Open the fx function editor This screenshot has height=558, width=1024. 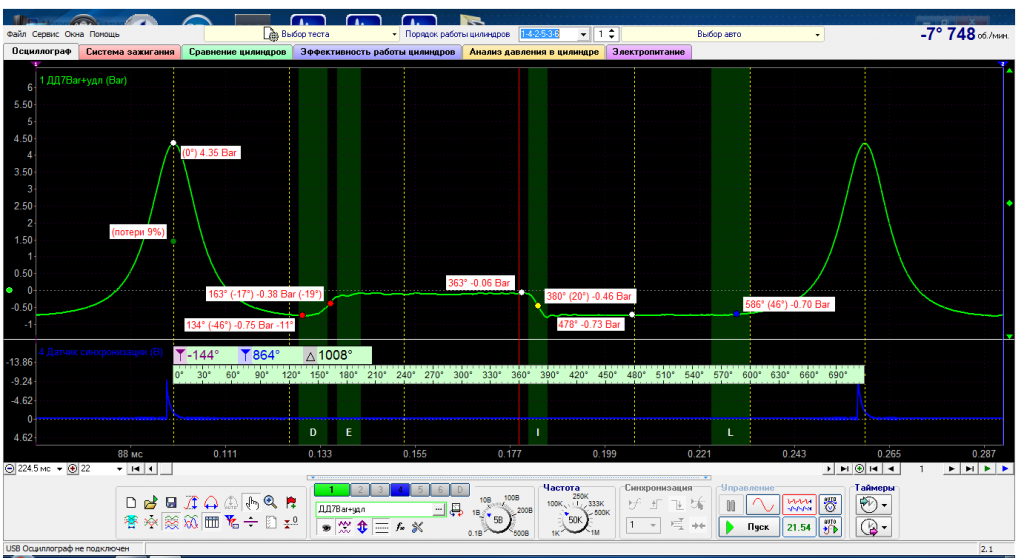click(x=400, y=527)
